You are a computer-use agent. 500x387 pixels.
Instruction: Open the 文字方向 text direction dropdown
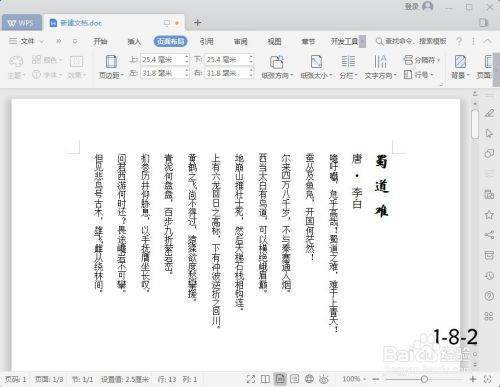point(380,67)
